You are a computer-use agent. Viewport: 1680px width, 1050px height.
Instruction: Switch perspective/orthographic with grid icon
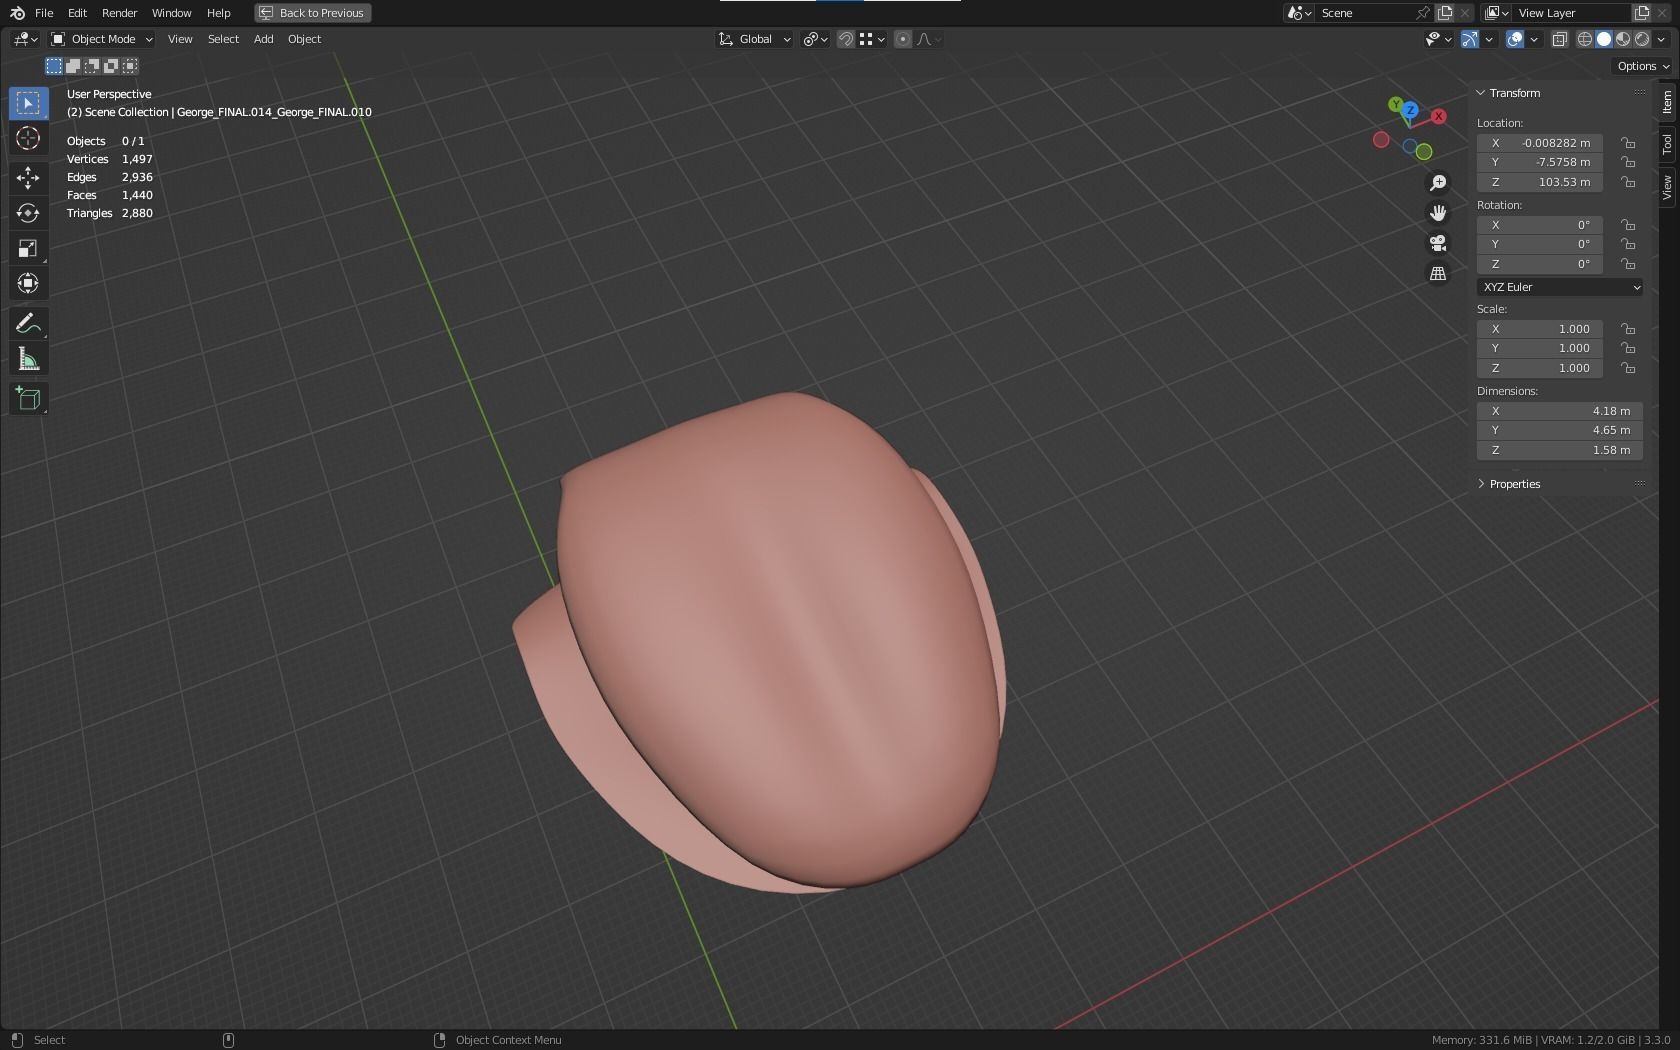[x=1438, y=273]
